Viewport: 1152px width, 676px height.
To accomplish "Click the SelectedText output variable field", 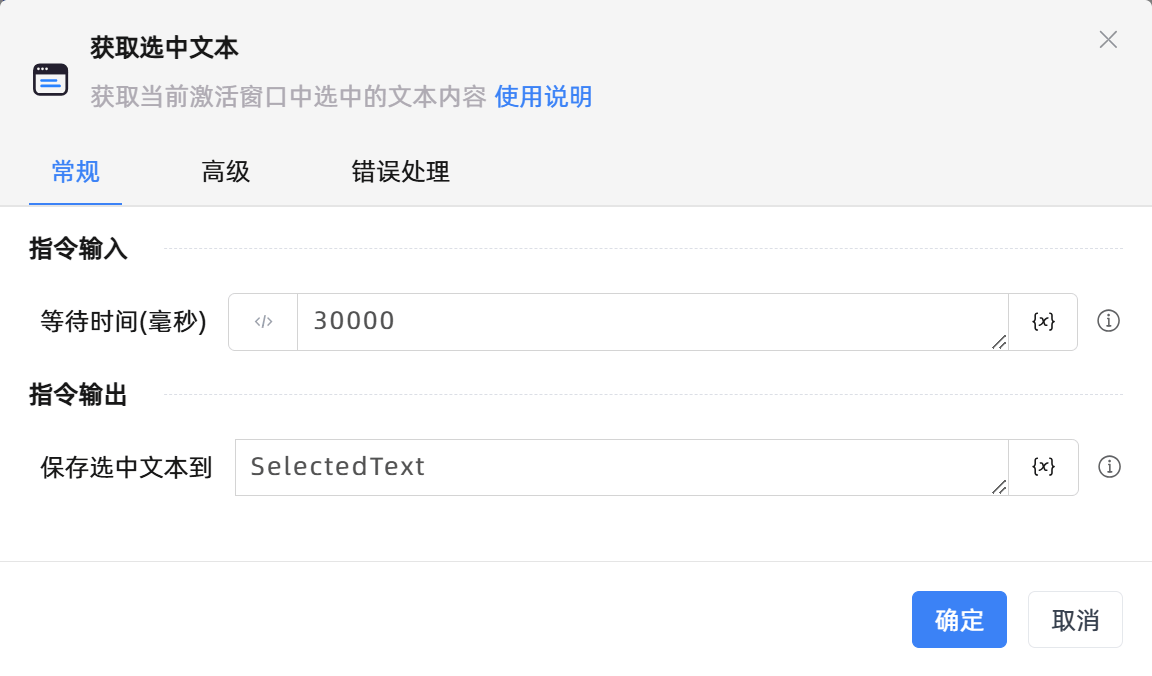I will coord(620,467).
